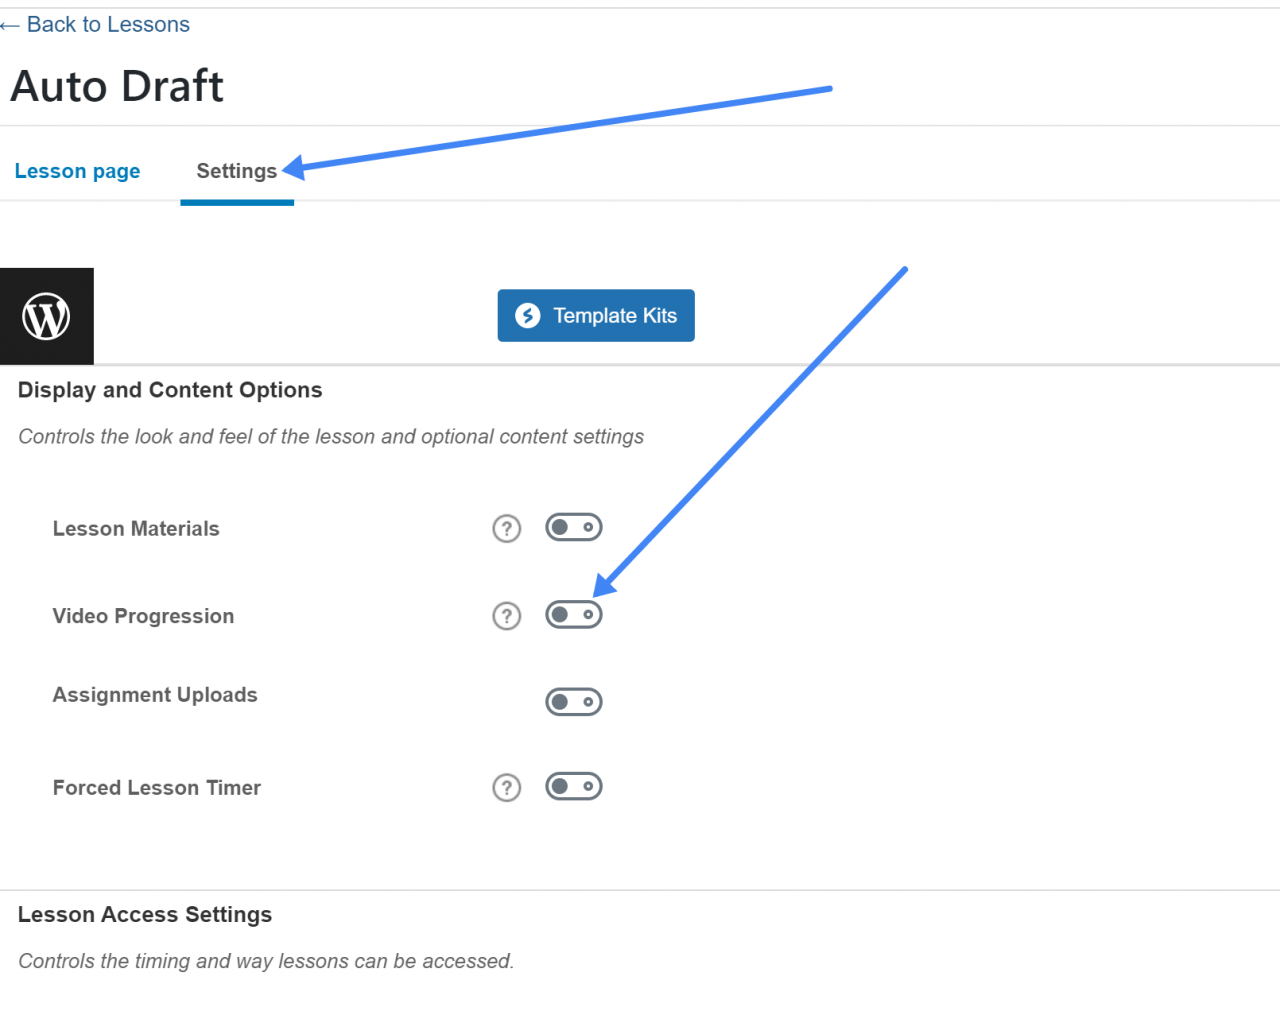Switch on the Forced Lesson Timer
The image size is (1280, 1015).
573,787
